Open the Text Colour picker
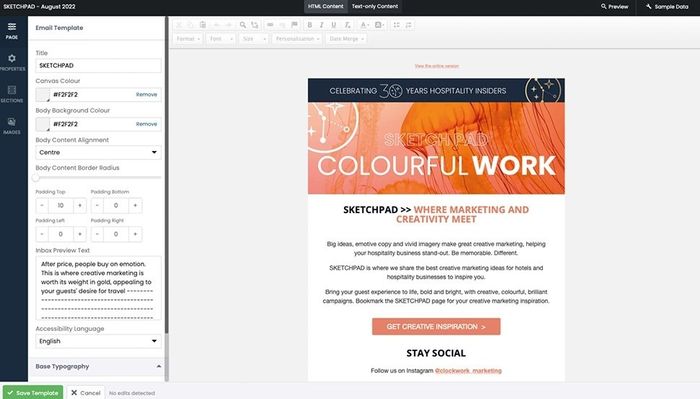This screenshot has height=399, width=700. click(364, 25)
